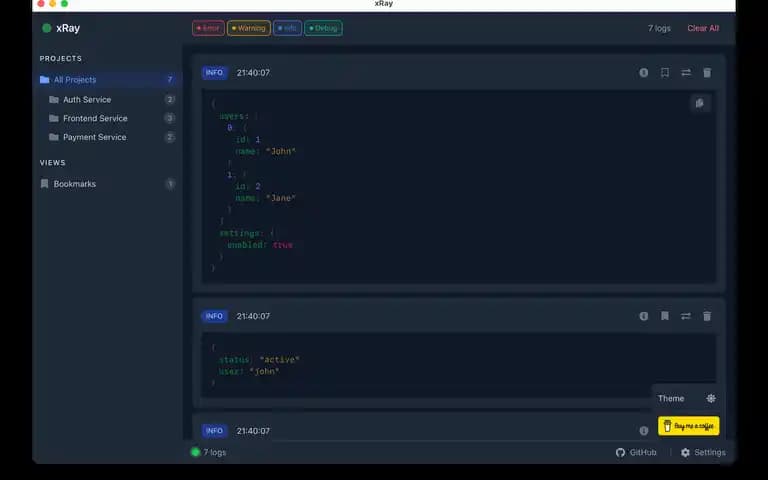
Task: Click the All Projects folder icon
Action: [x=45, y=79]
